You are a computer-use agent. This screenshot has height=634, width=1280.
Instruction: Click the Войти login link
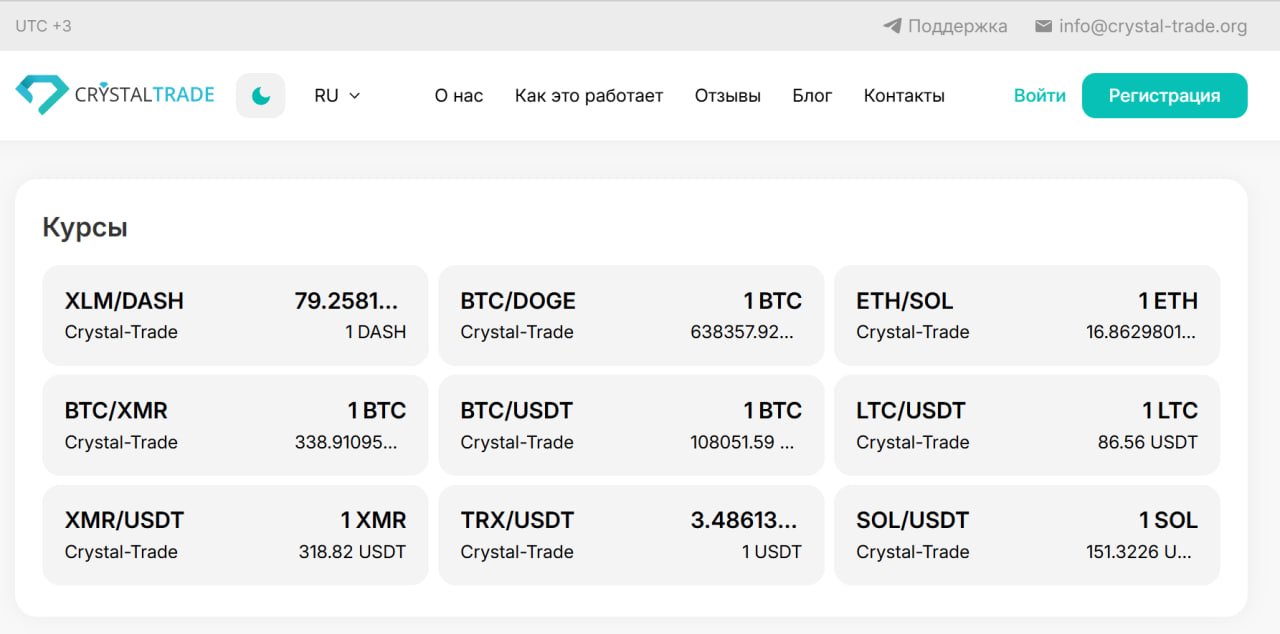(1040, 96)
